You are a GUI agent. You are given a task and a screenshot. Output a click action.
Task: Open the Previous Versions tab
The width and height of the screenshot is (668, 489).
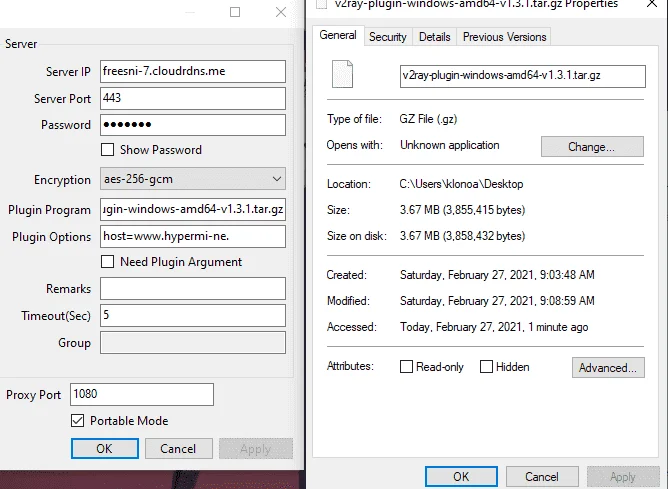(x=504, y=37)
